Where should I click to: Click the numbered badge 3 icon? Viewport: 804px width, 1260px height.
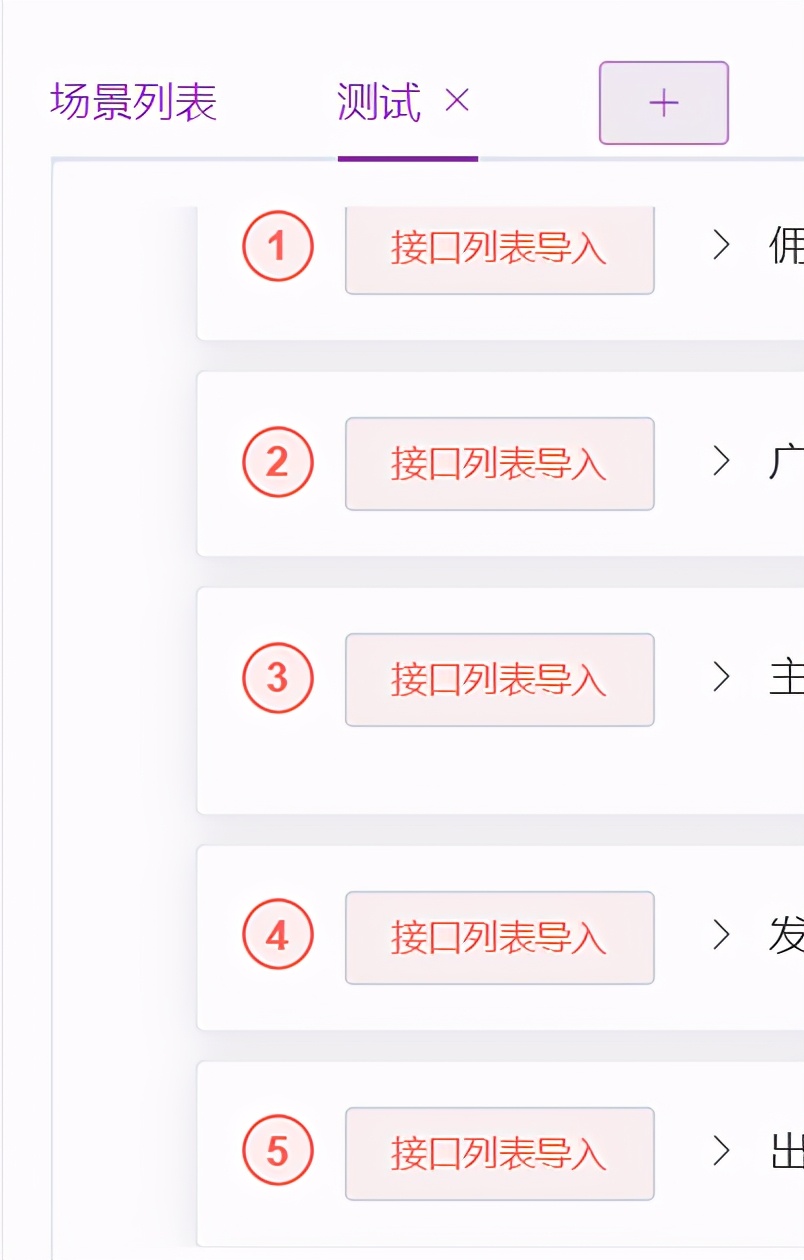(x=278, y=679)
